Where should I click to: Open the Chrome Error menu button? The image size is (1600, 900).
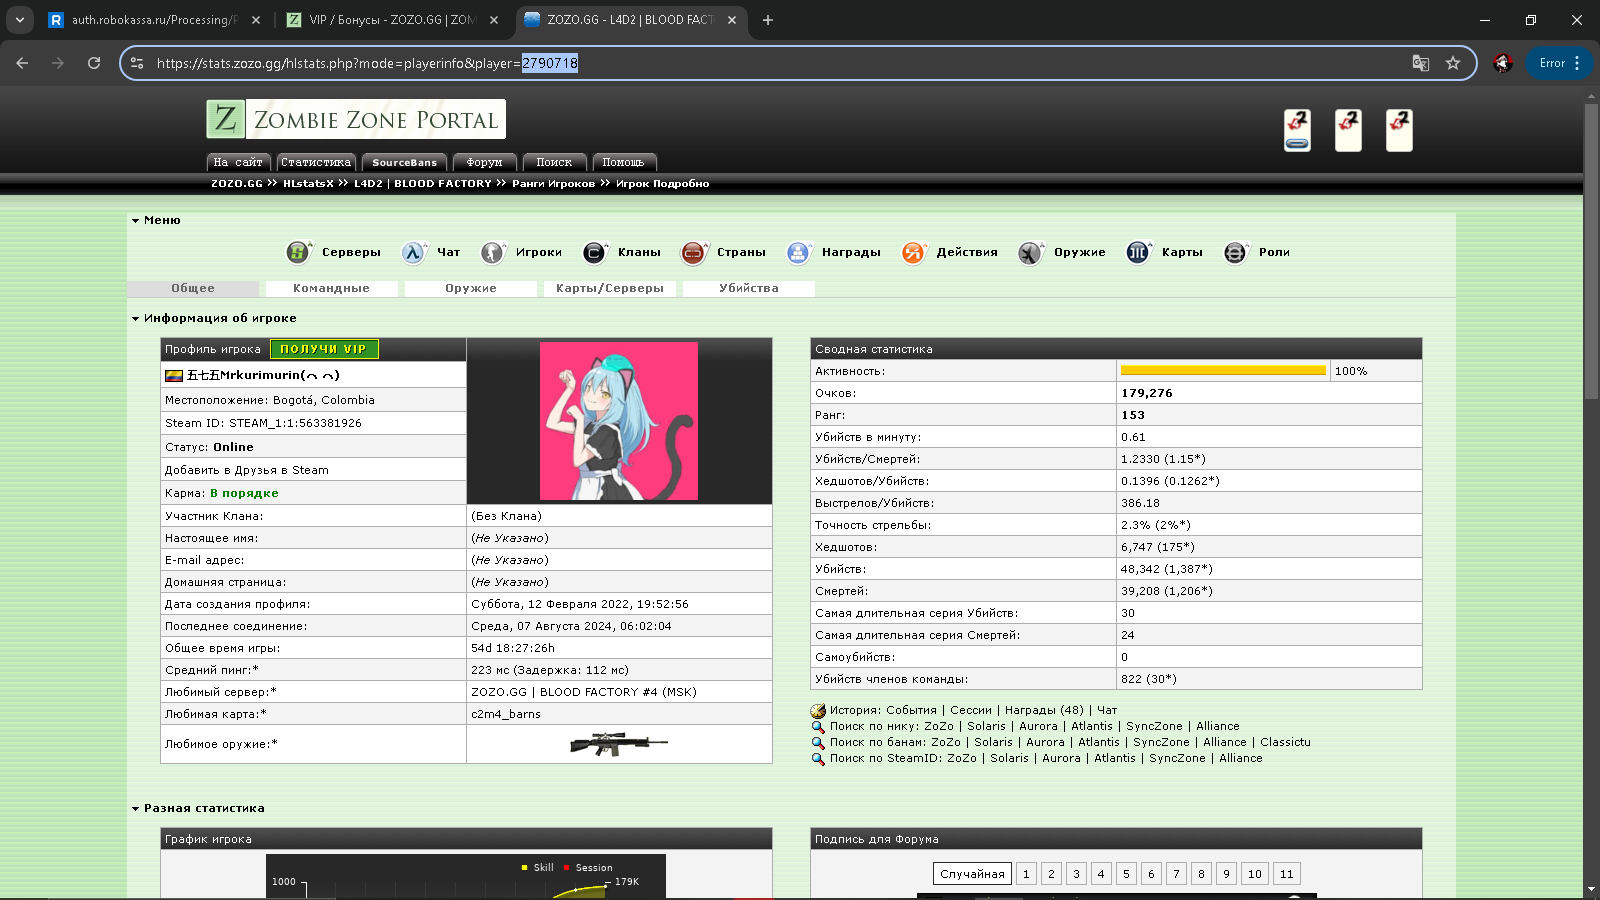click(x=1559, y=63)
